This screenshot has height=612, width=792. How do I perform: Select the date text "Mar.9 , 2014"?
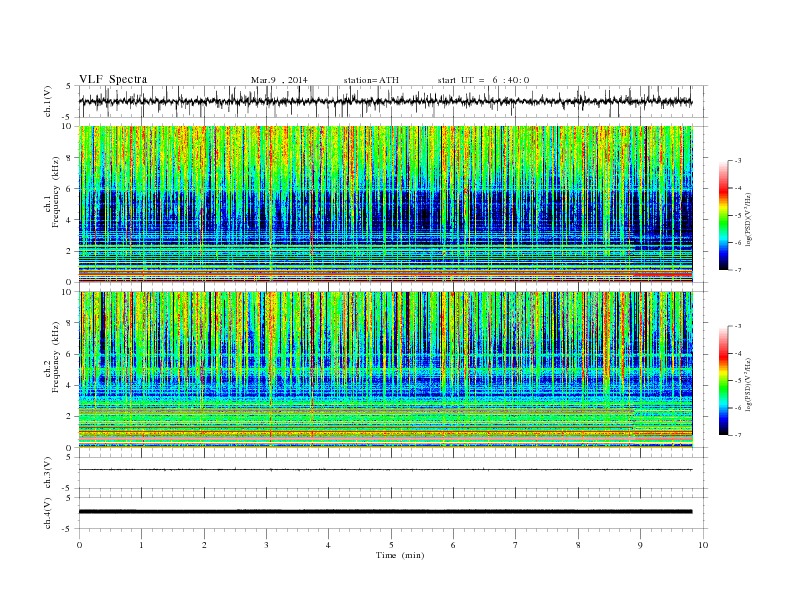point(279,80)
